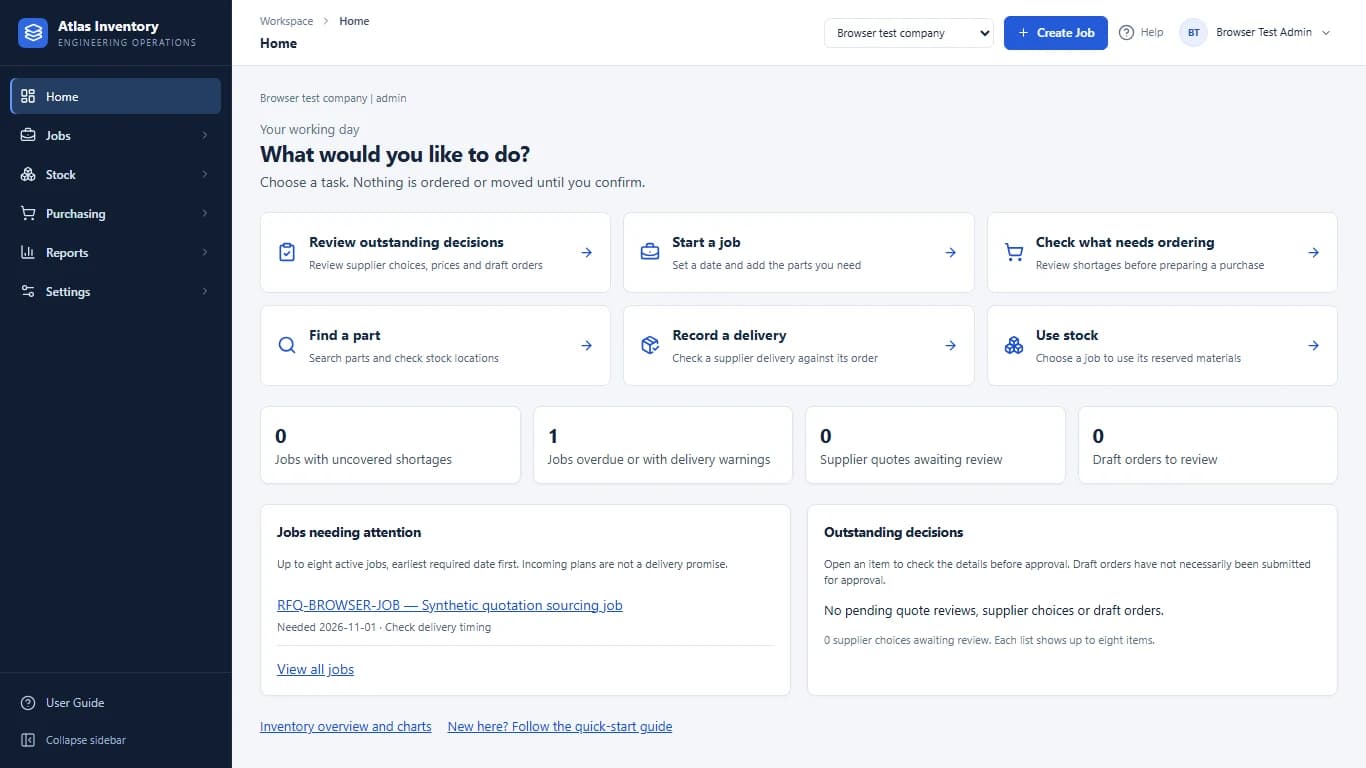
Task: Click the cart icon on Check what needs ordering
Action: coord(1014,252)
